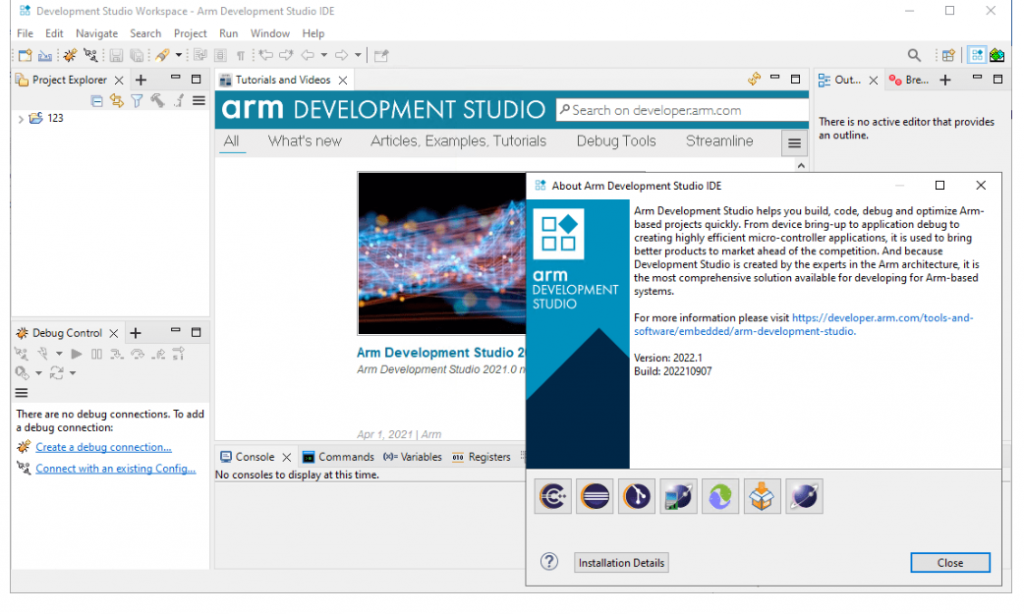Click the refresh icon in Tutorials tab bar
This screenshot has height=614, width=1024.
tap(754, 79)
